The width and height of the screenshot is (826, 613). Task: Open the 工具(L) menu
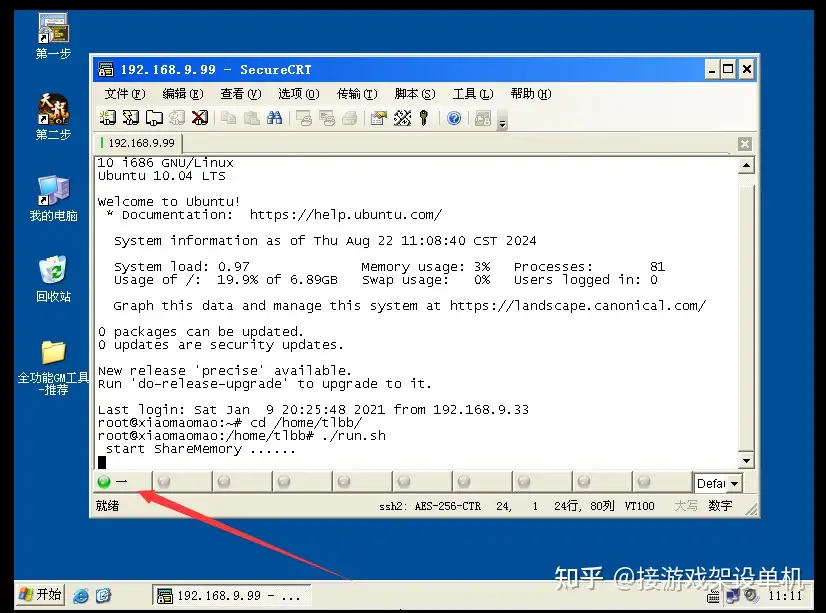pyautogui.click(x=473, y=94)
